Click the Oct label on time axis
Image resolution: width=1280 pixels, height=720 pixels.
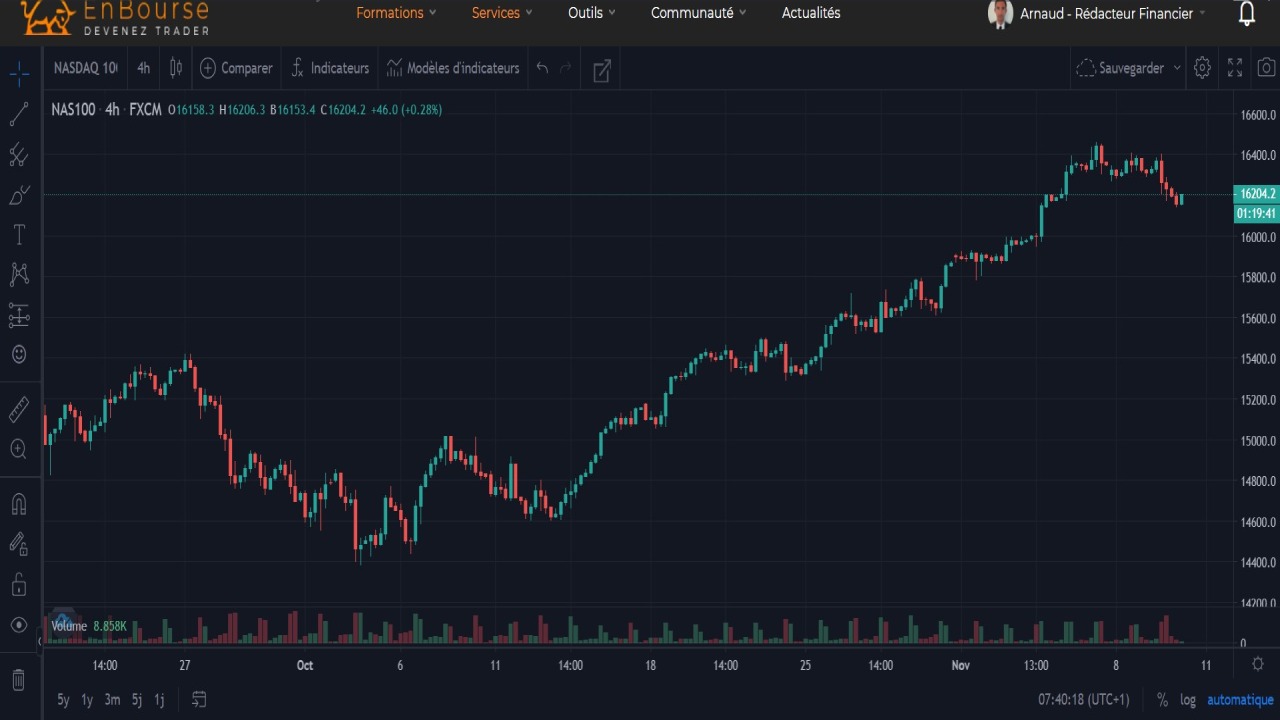coord(305,665)
